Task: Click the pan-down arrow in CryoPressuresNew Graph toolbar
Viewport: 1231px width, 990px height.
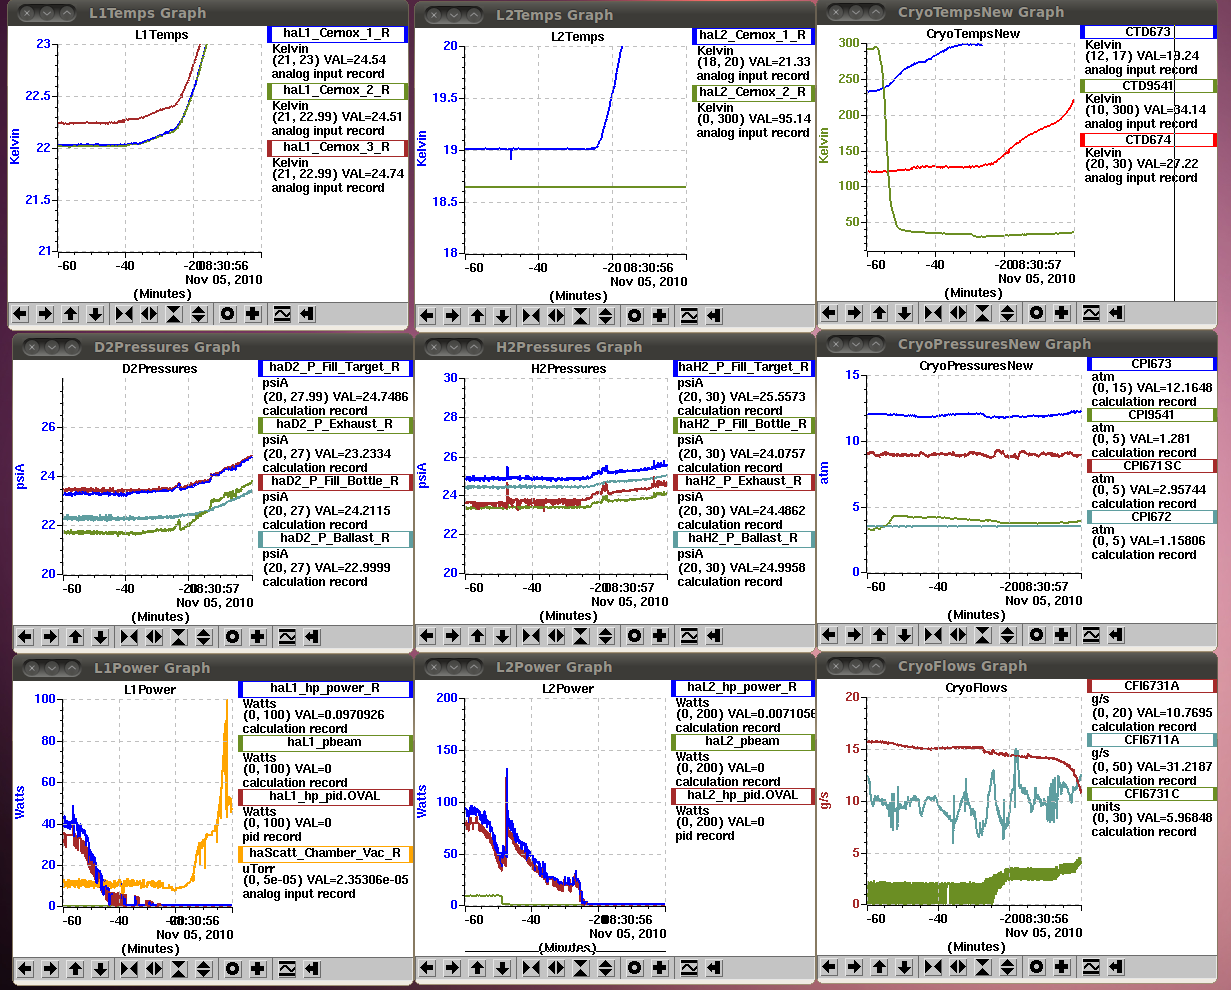Action: click(905, 635)
